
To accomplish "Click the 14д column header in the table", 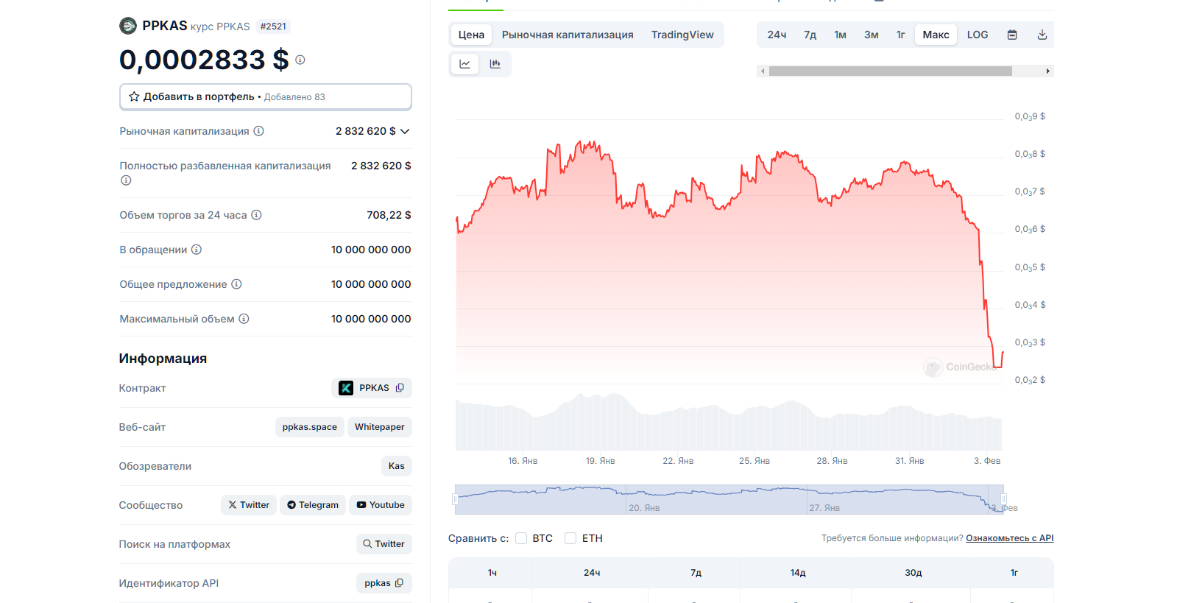I will click(798, 573).
